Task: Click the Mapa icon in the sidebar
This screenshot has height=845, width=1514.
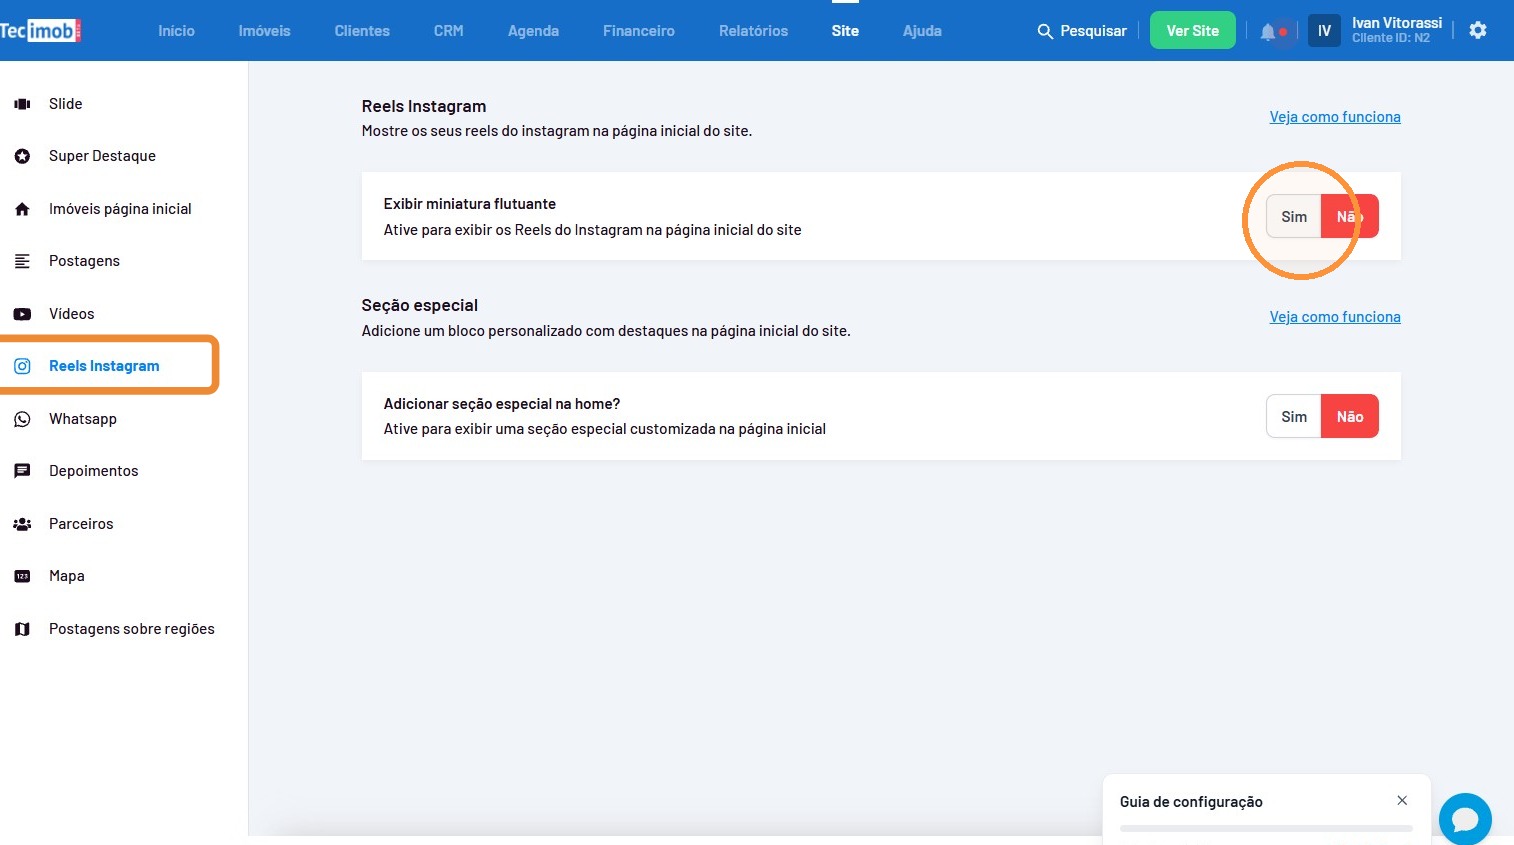Action: click(x=22, y=576)
